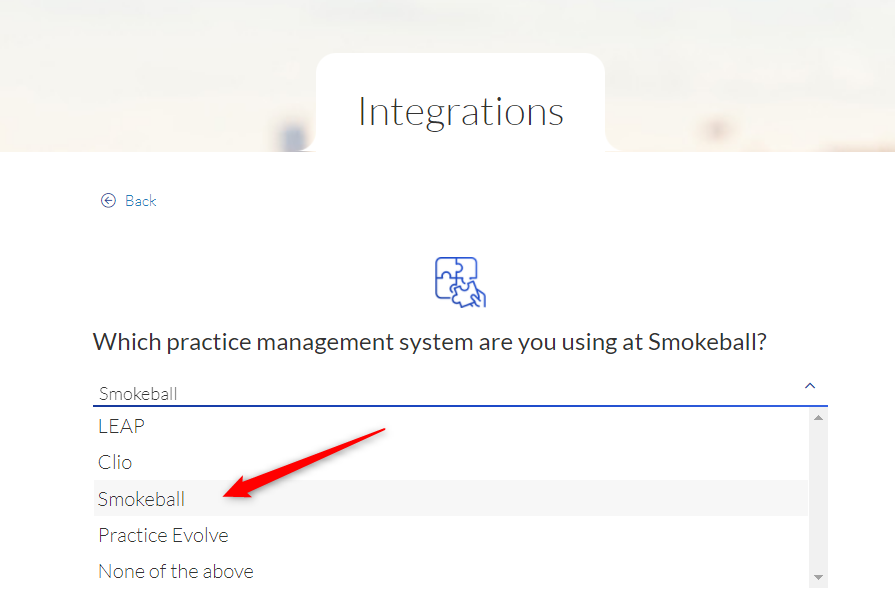The width and height of the screenshot is (895, 601).
Task: Click the puzzle pieces integration icon
Action: pos(460,282)
